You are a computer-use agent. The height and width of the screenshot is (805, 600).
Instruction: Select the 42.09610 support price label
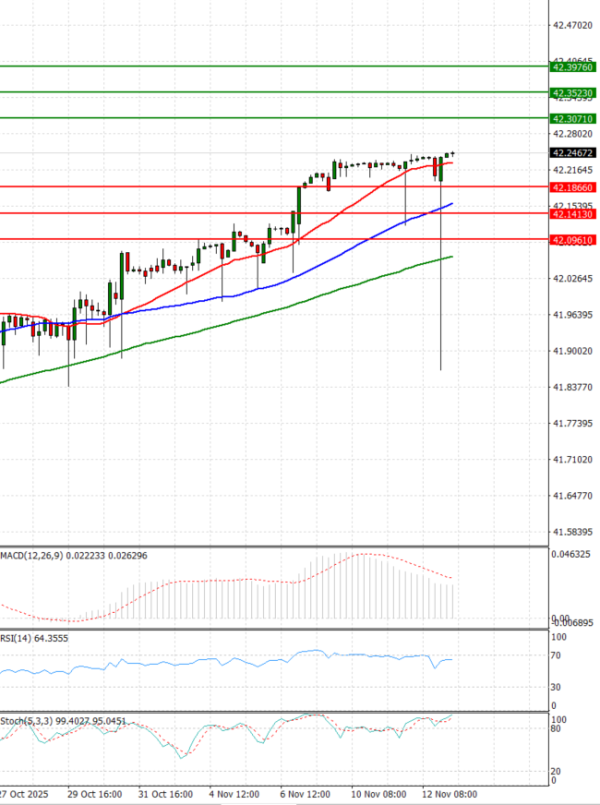coord(573,240)
